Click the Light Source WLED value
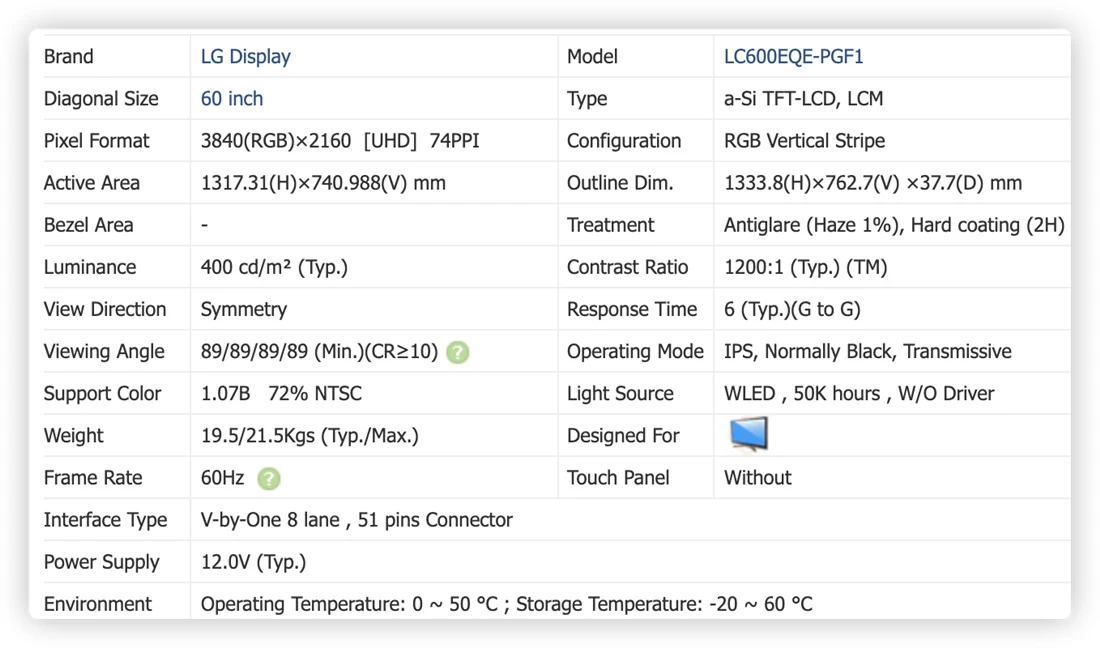The image size is (1100, 648). click(x=859, y=393)
